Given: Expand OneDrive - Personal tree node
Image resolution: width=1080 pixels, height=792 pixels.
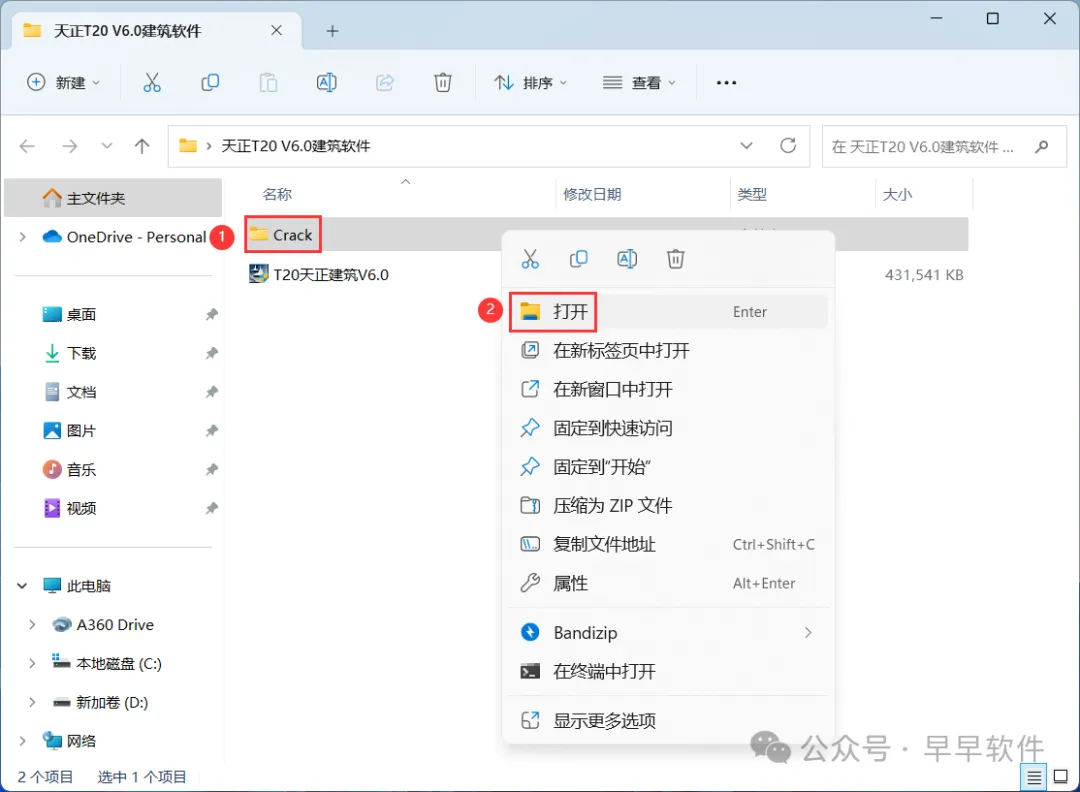Looking at the screenshot, I should [23, 237].
